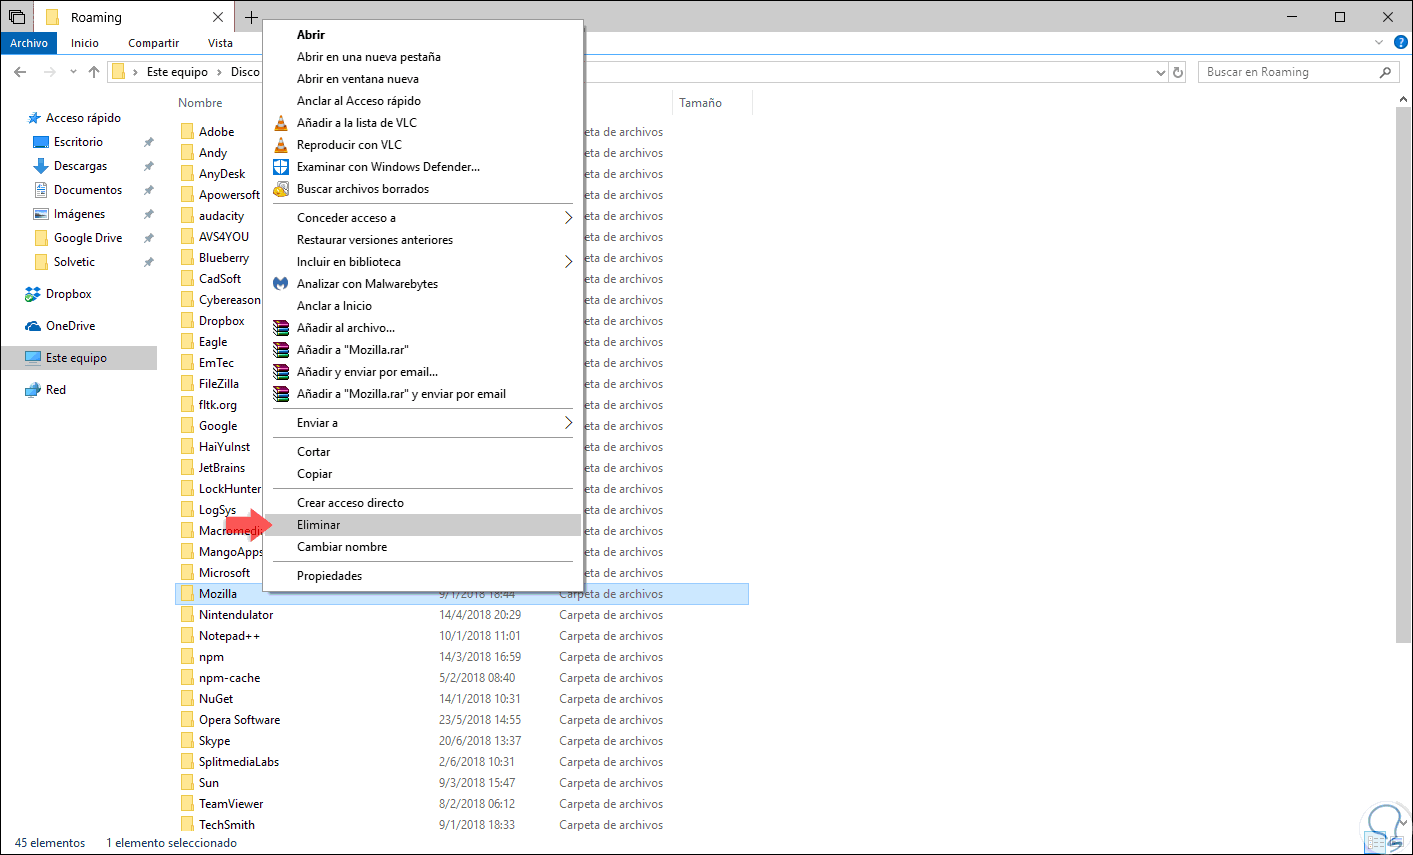
Task: Go up one folder level with the up arrow
Action: (94, 72)
